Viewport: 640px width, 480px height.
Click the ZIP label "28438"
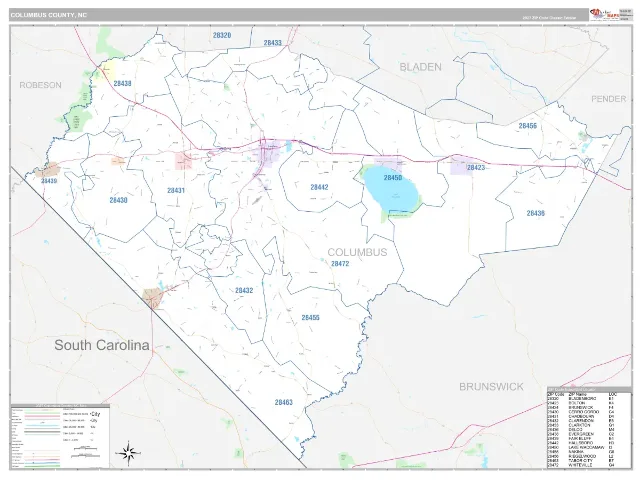point(122,84)
